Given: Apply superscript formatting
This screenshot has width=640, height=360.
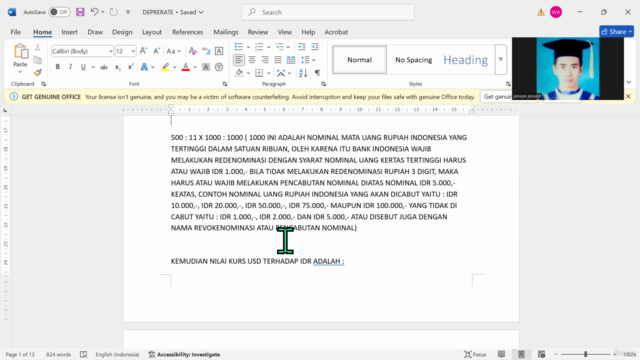Looking at the screenshot, I should click(x=130, y=67).
